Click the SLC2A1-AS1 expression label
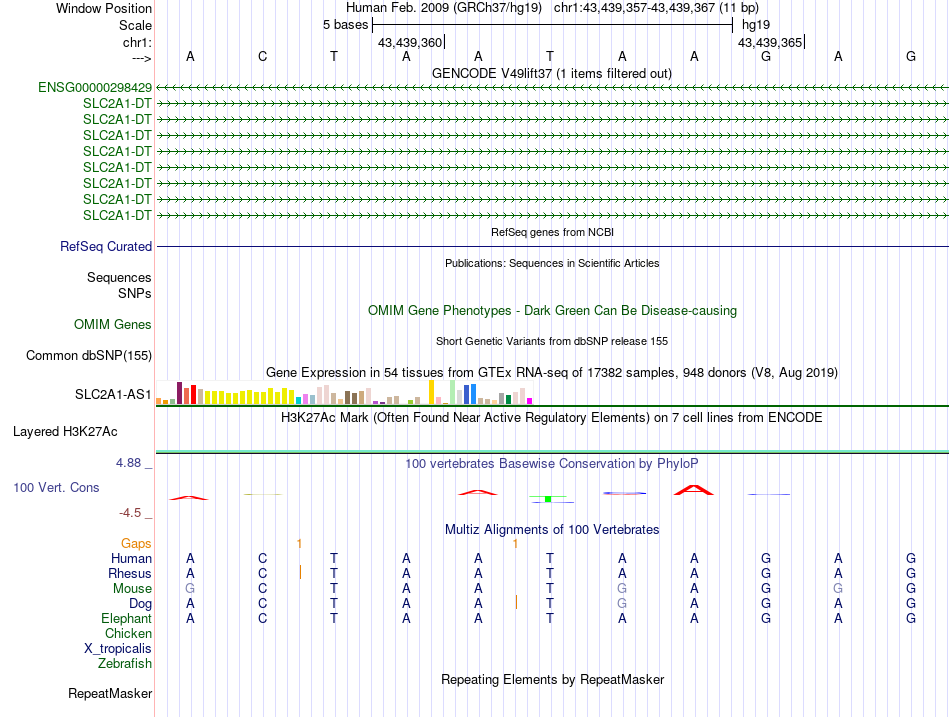 113,395
